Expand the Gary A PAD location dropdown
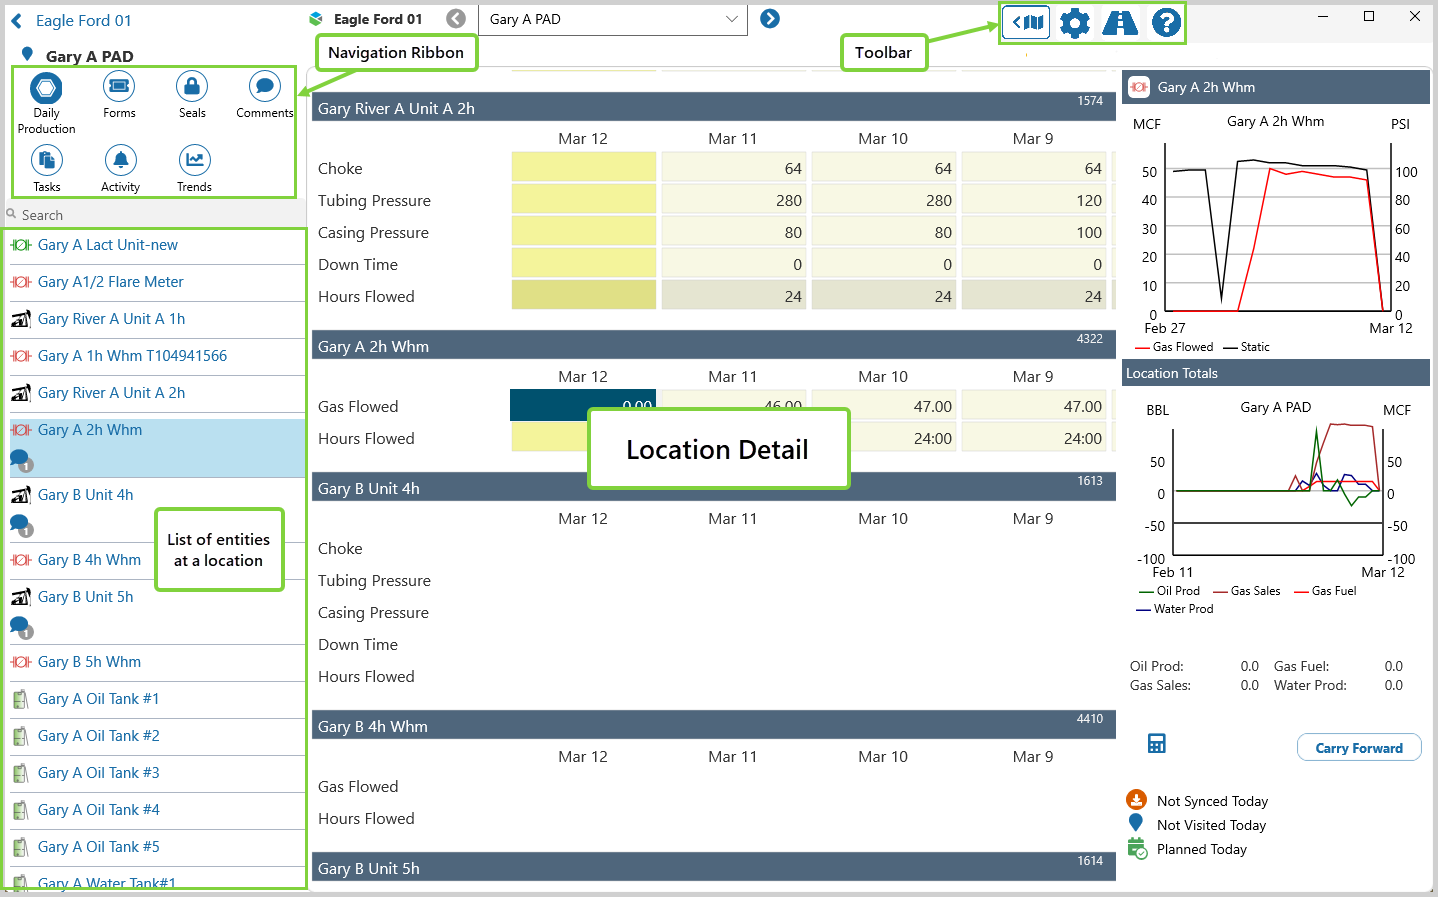Screen dimensions: 1438x897 [731, 19]
